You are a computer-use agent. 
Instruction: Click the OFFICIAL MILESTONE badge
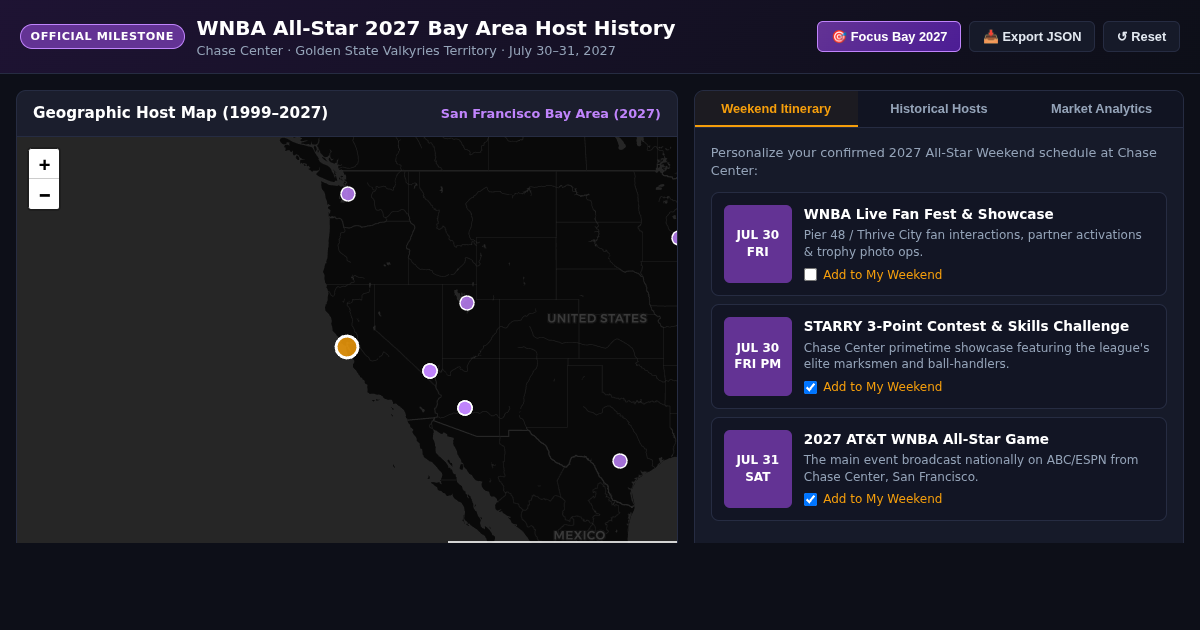pos(102,37)
